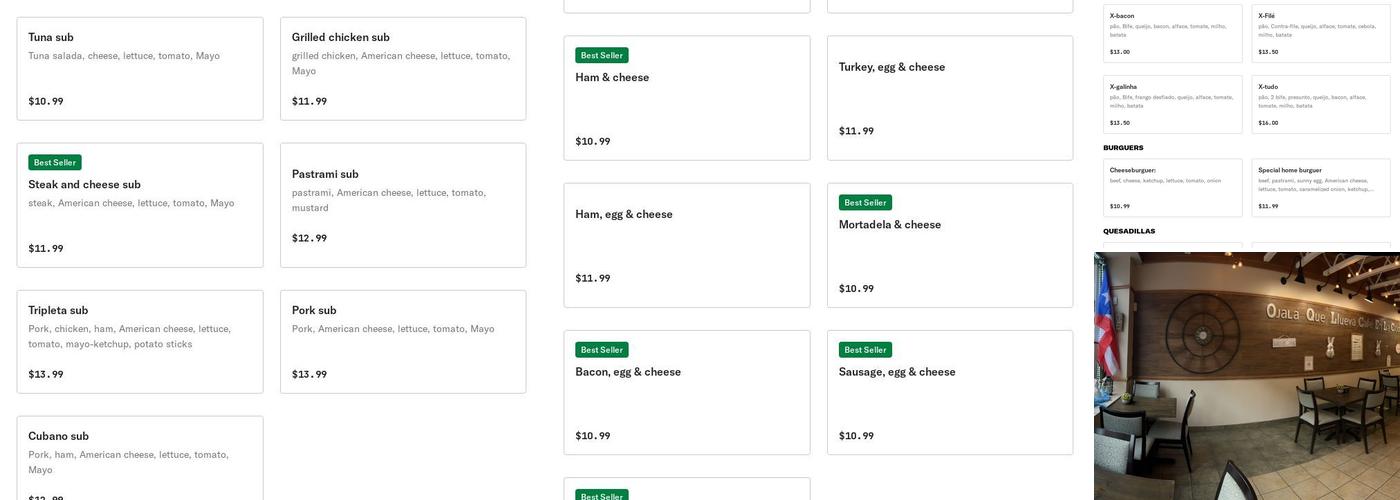Click Best Seller badge on Steak and cheese sub
Viewport: 1400px width, 500px height.
coord(55,162)
